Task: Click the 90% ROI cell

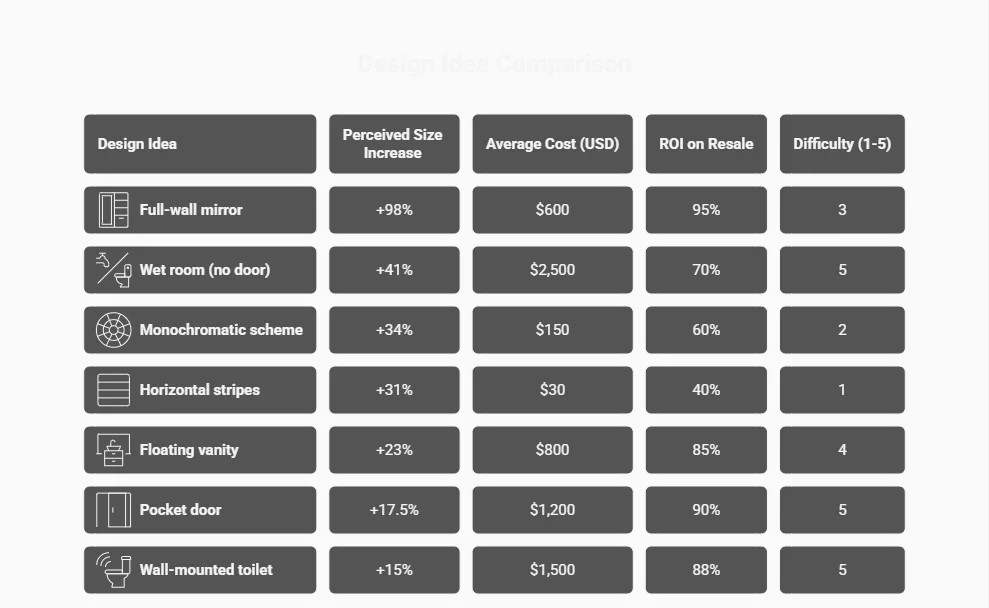Action: [706, 510]
